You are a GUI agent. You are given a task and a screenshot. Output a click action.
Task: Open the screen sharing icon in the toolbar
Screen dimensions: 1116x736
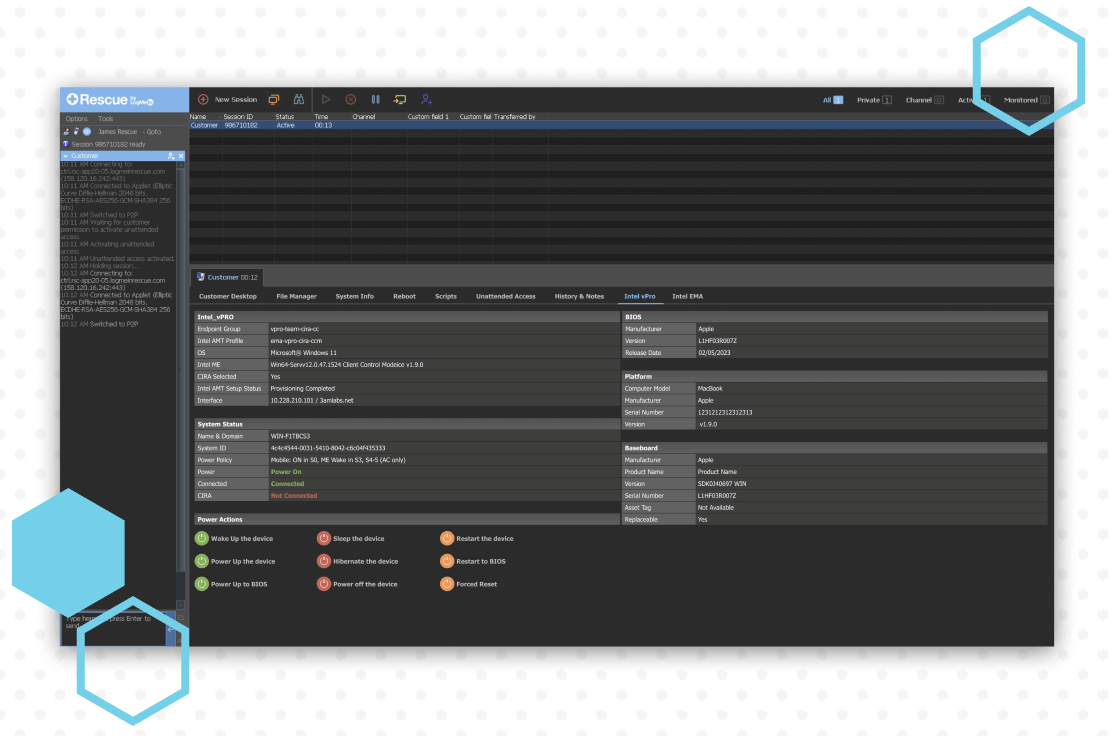coord(273,99)
